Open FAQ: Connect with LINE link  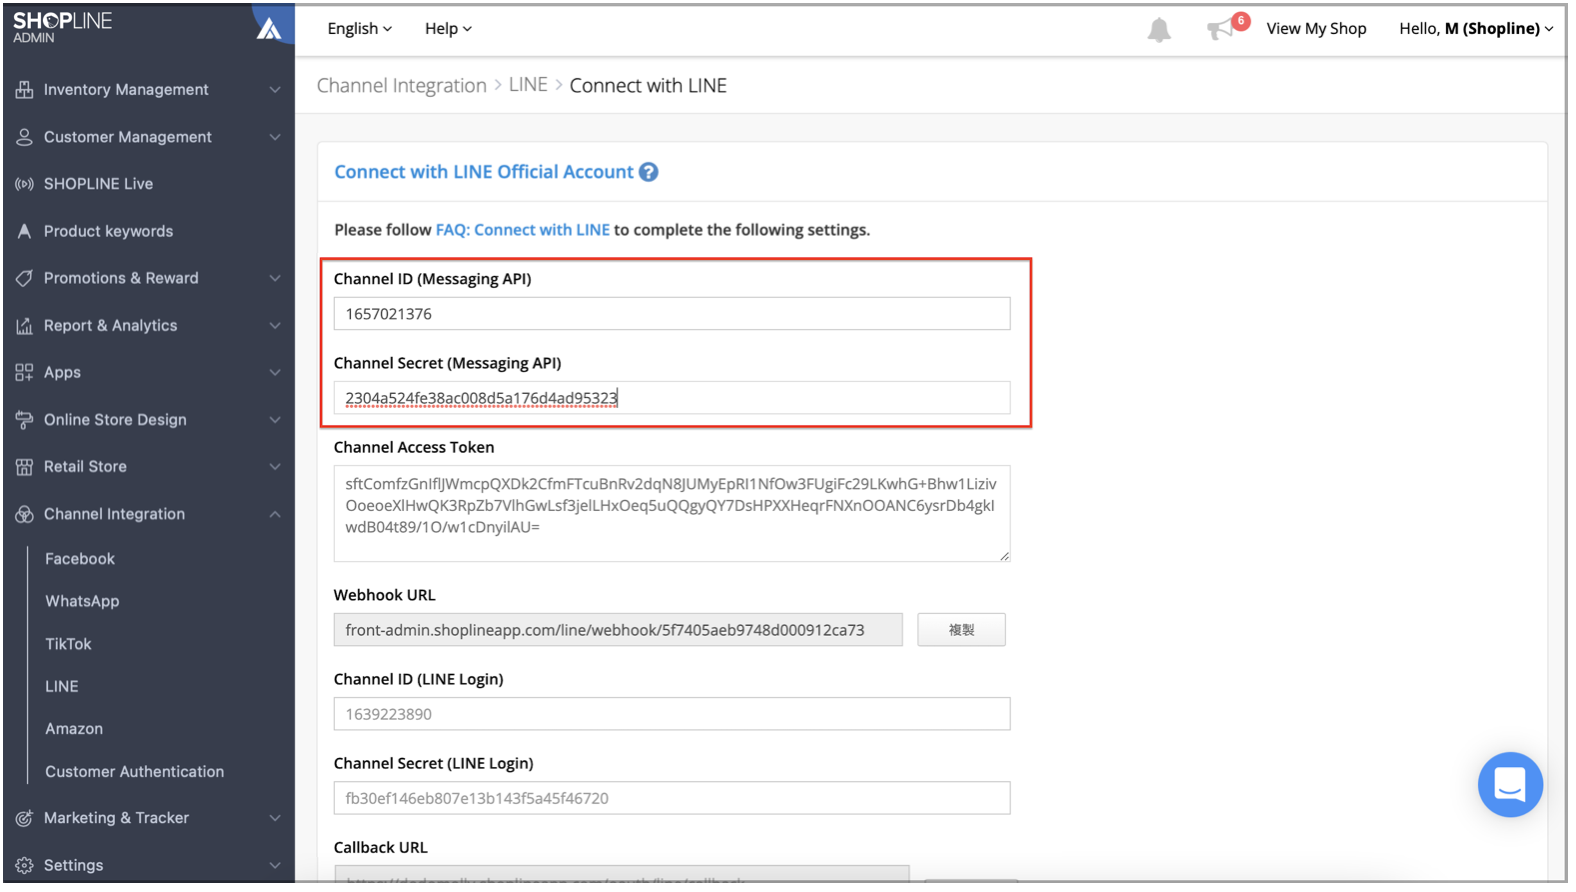[x=522, y=230]
